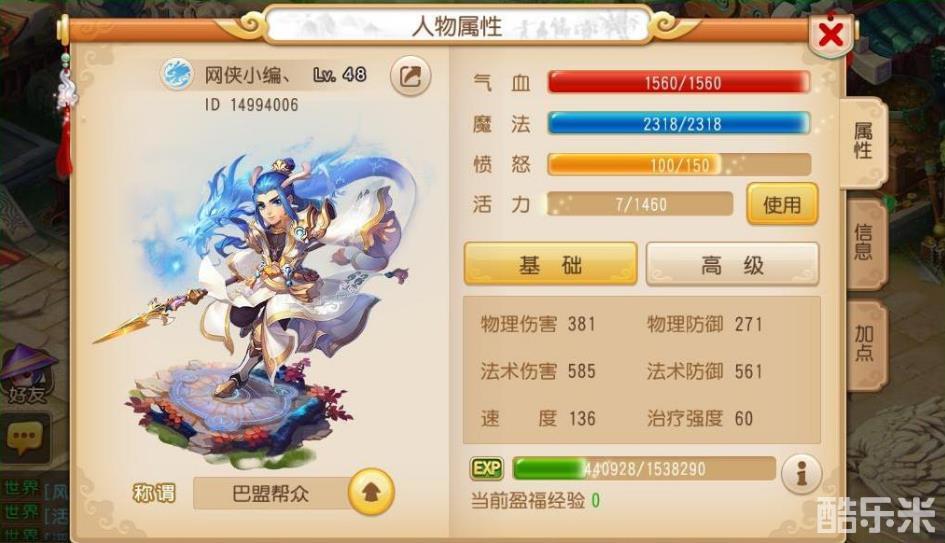Select the 巴盟帮众 title field
Image resolution: width=945 pixels, height=543 pixels.
(271, 494)
